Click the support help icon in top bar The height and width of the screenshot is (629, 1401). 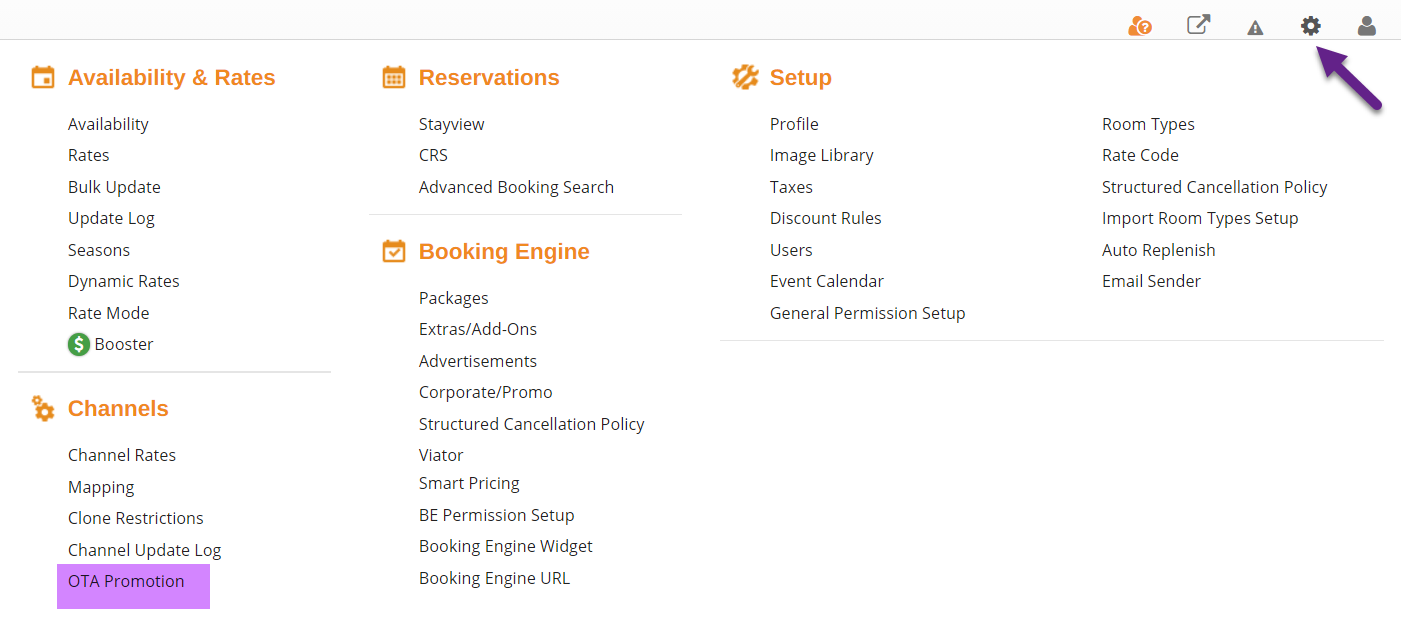click(x=1139, y=26)
